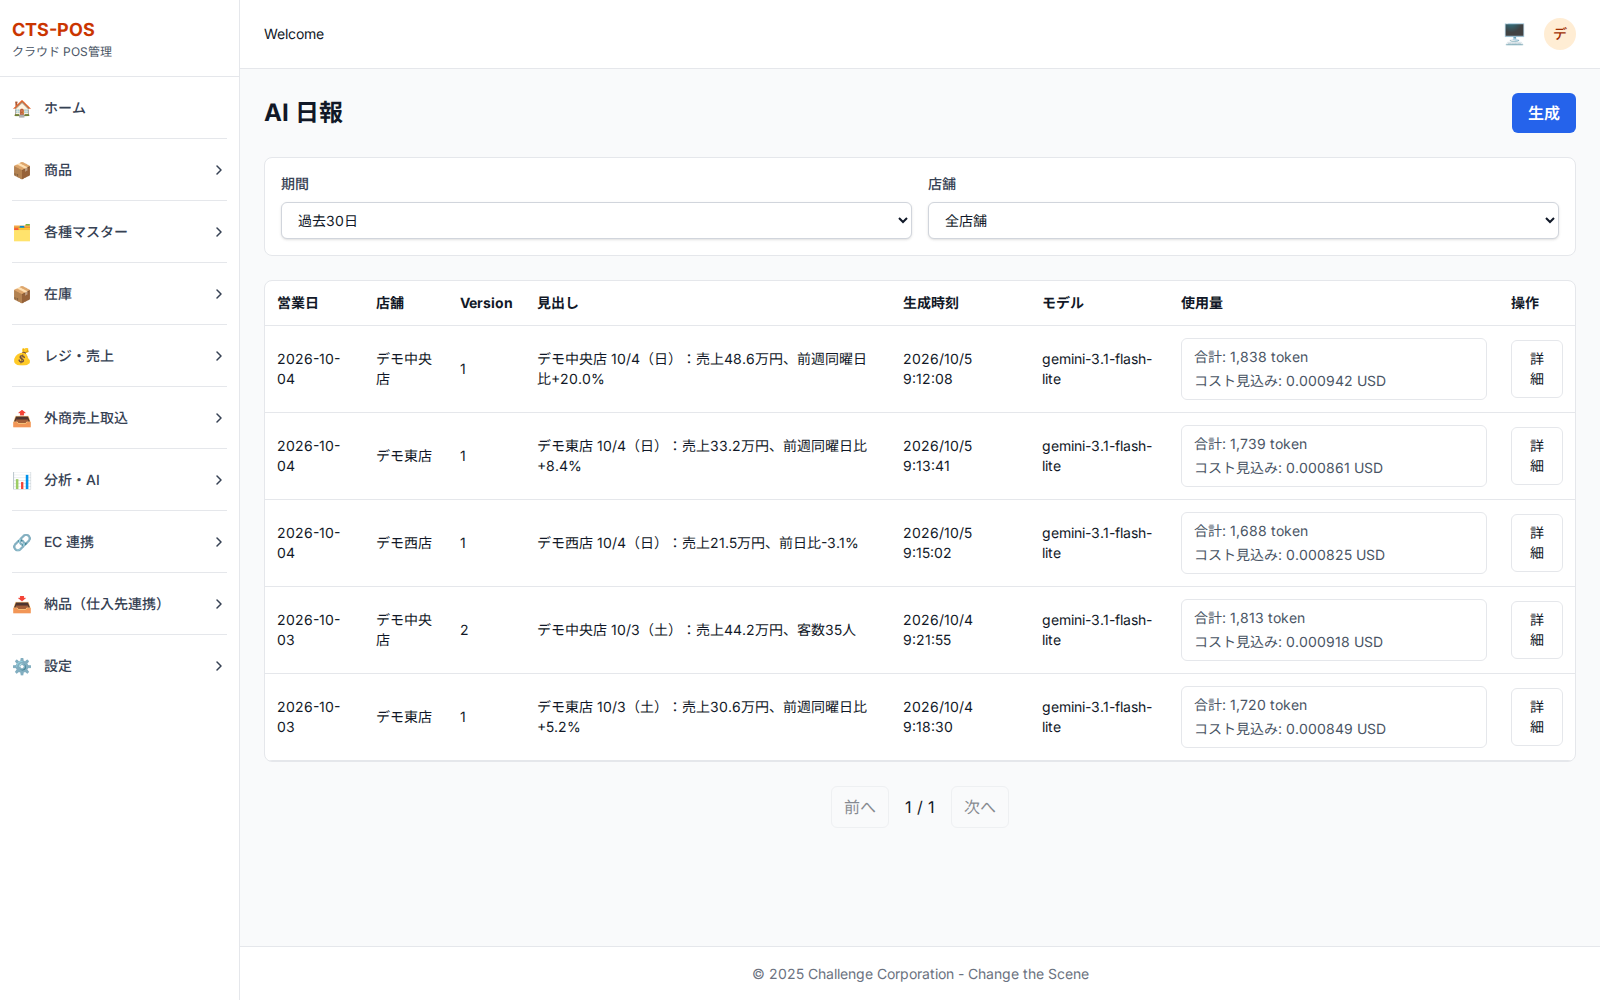The width and height of the screenshot is (1600, 1000).
Task: Click the 1 / 1 page indicator
Action: (920, 807)
